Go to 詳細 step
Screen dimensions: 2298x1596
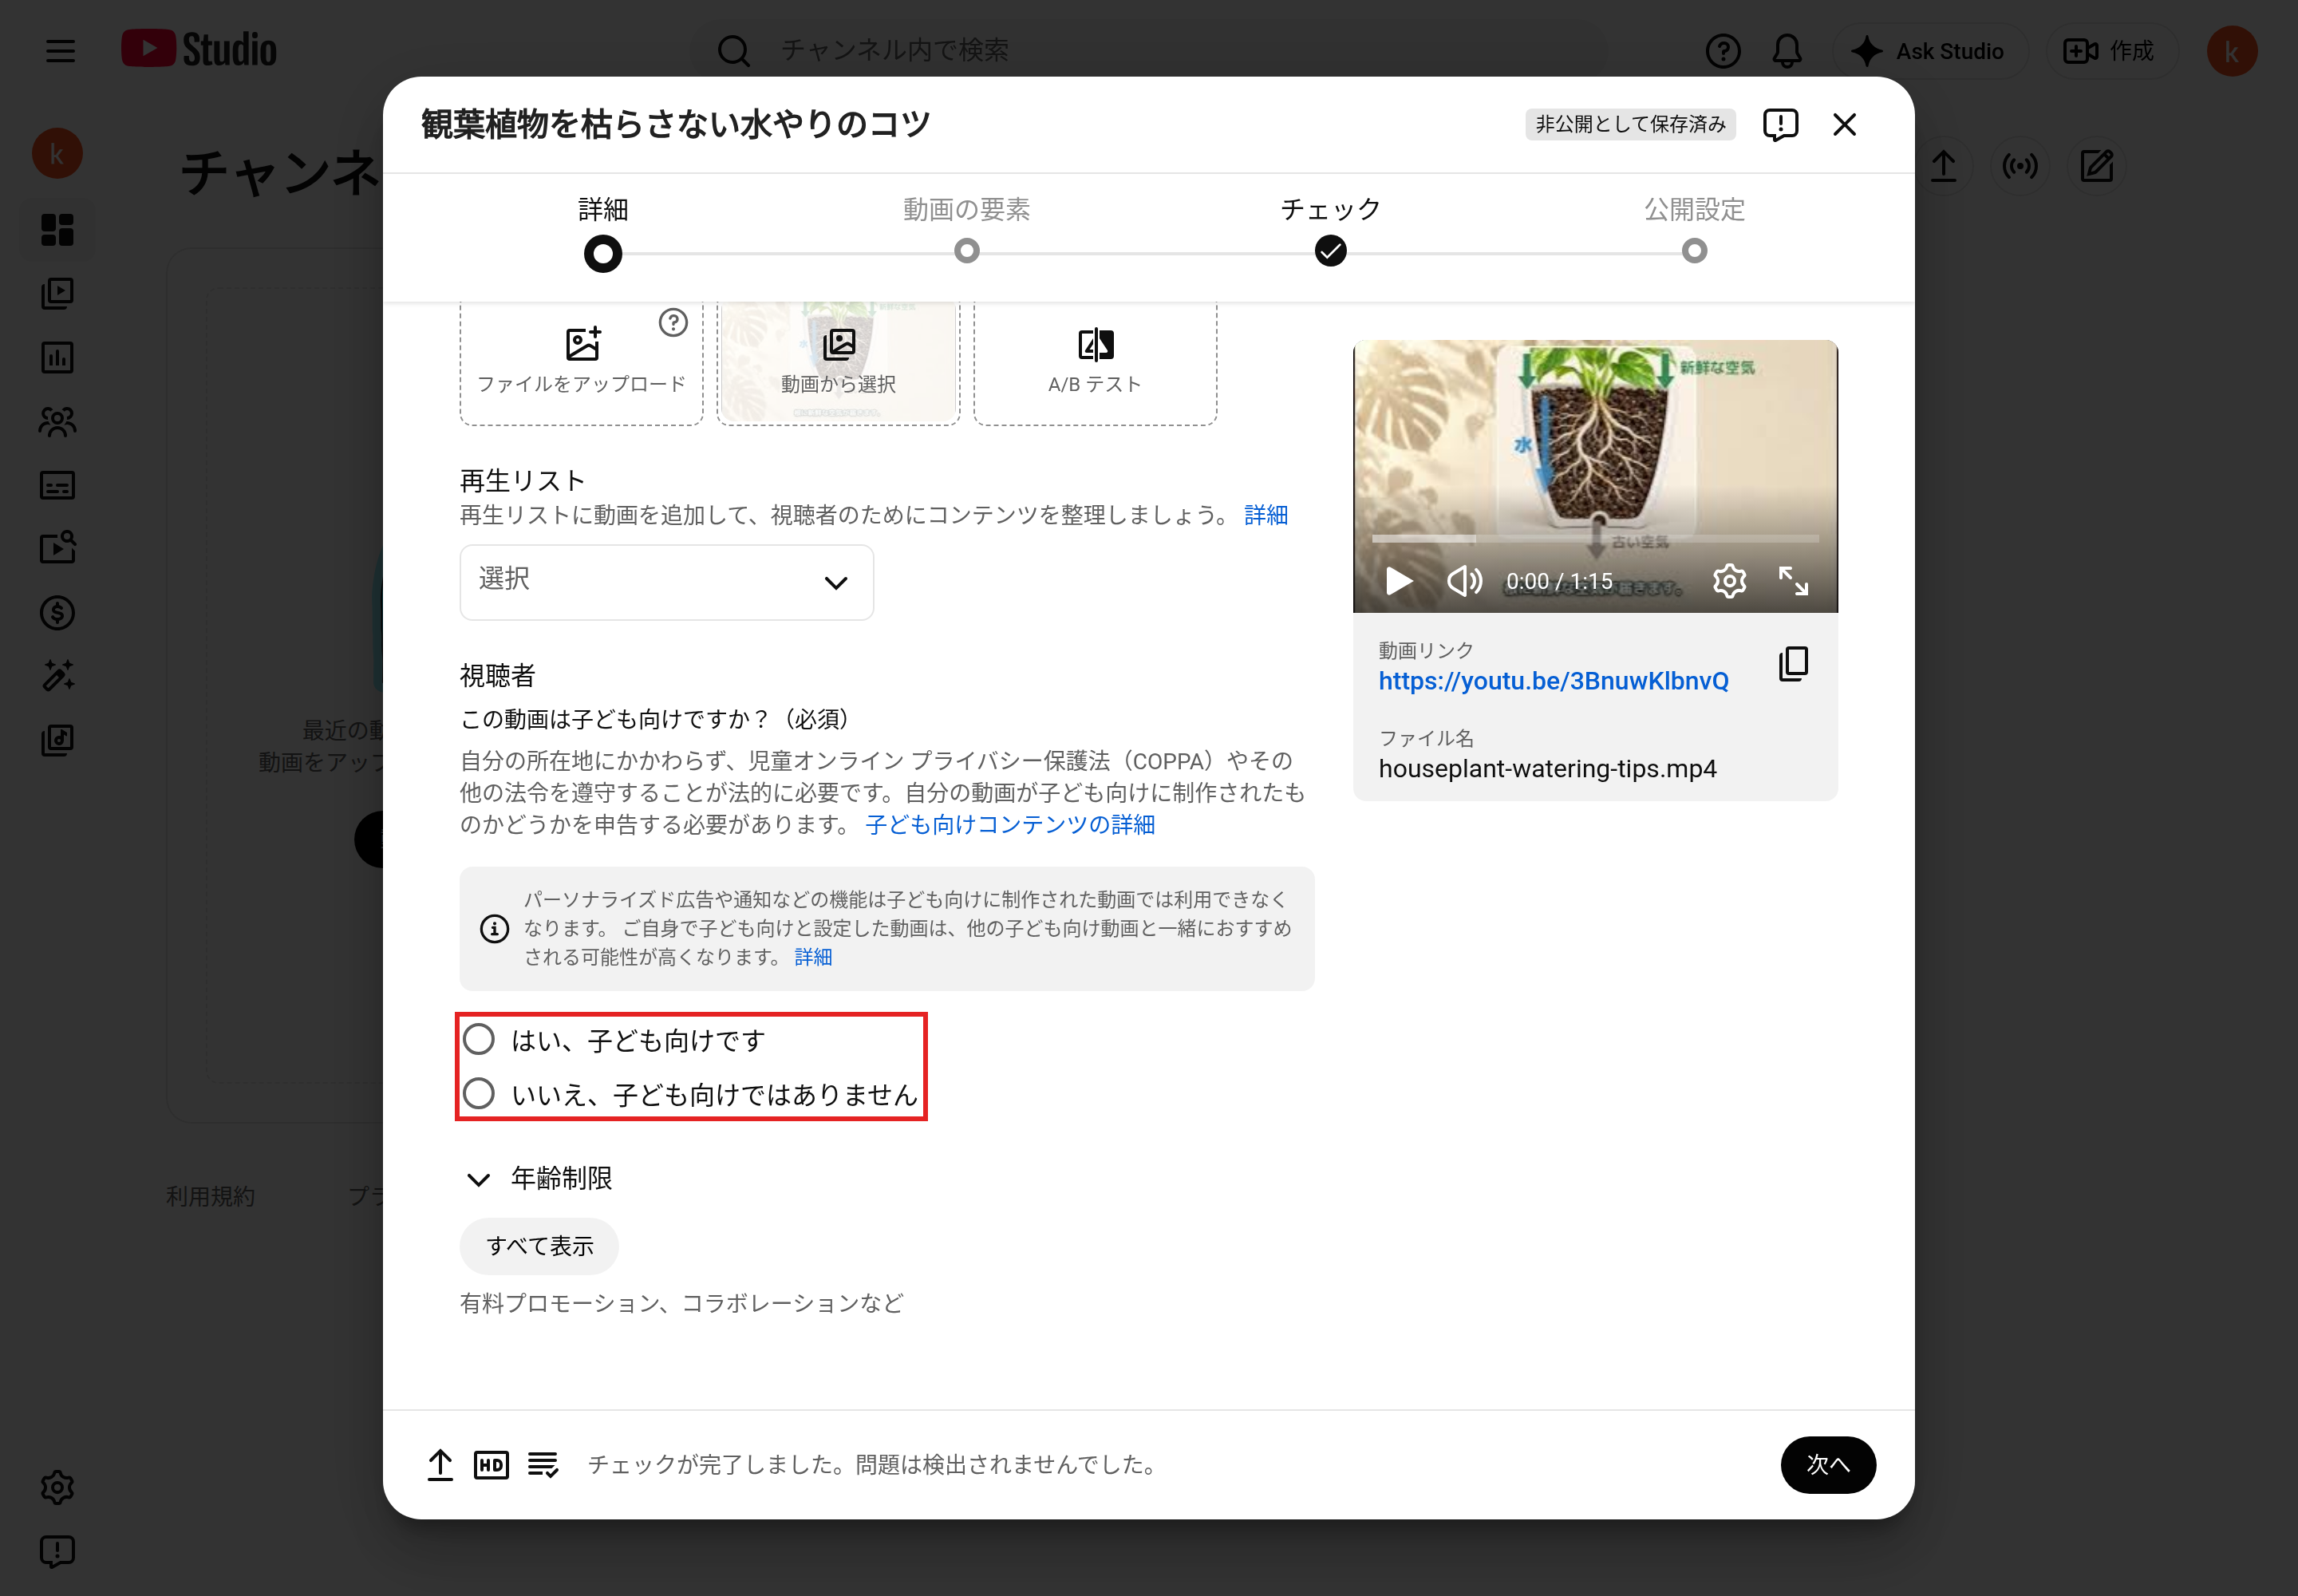click(x=603, y=233)
